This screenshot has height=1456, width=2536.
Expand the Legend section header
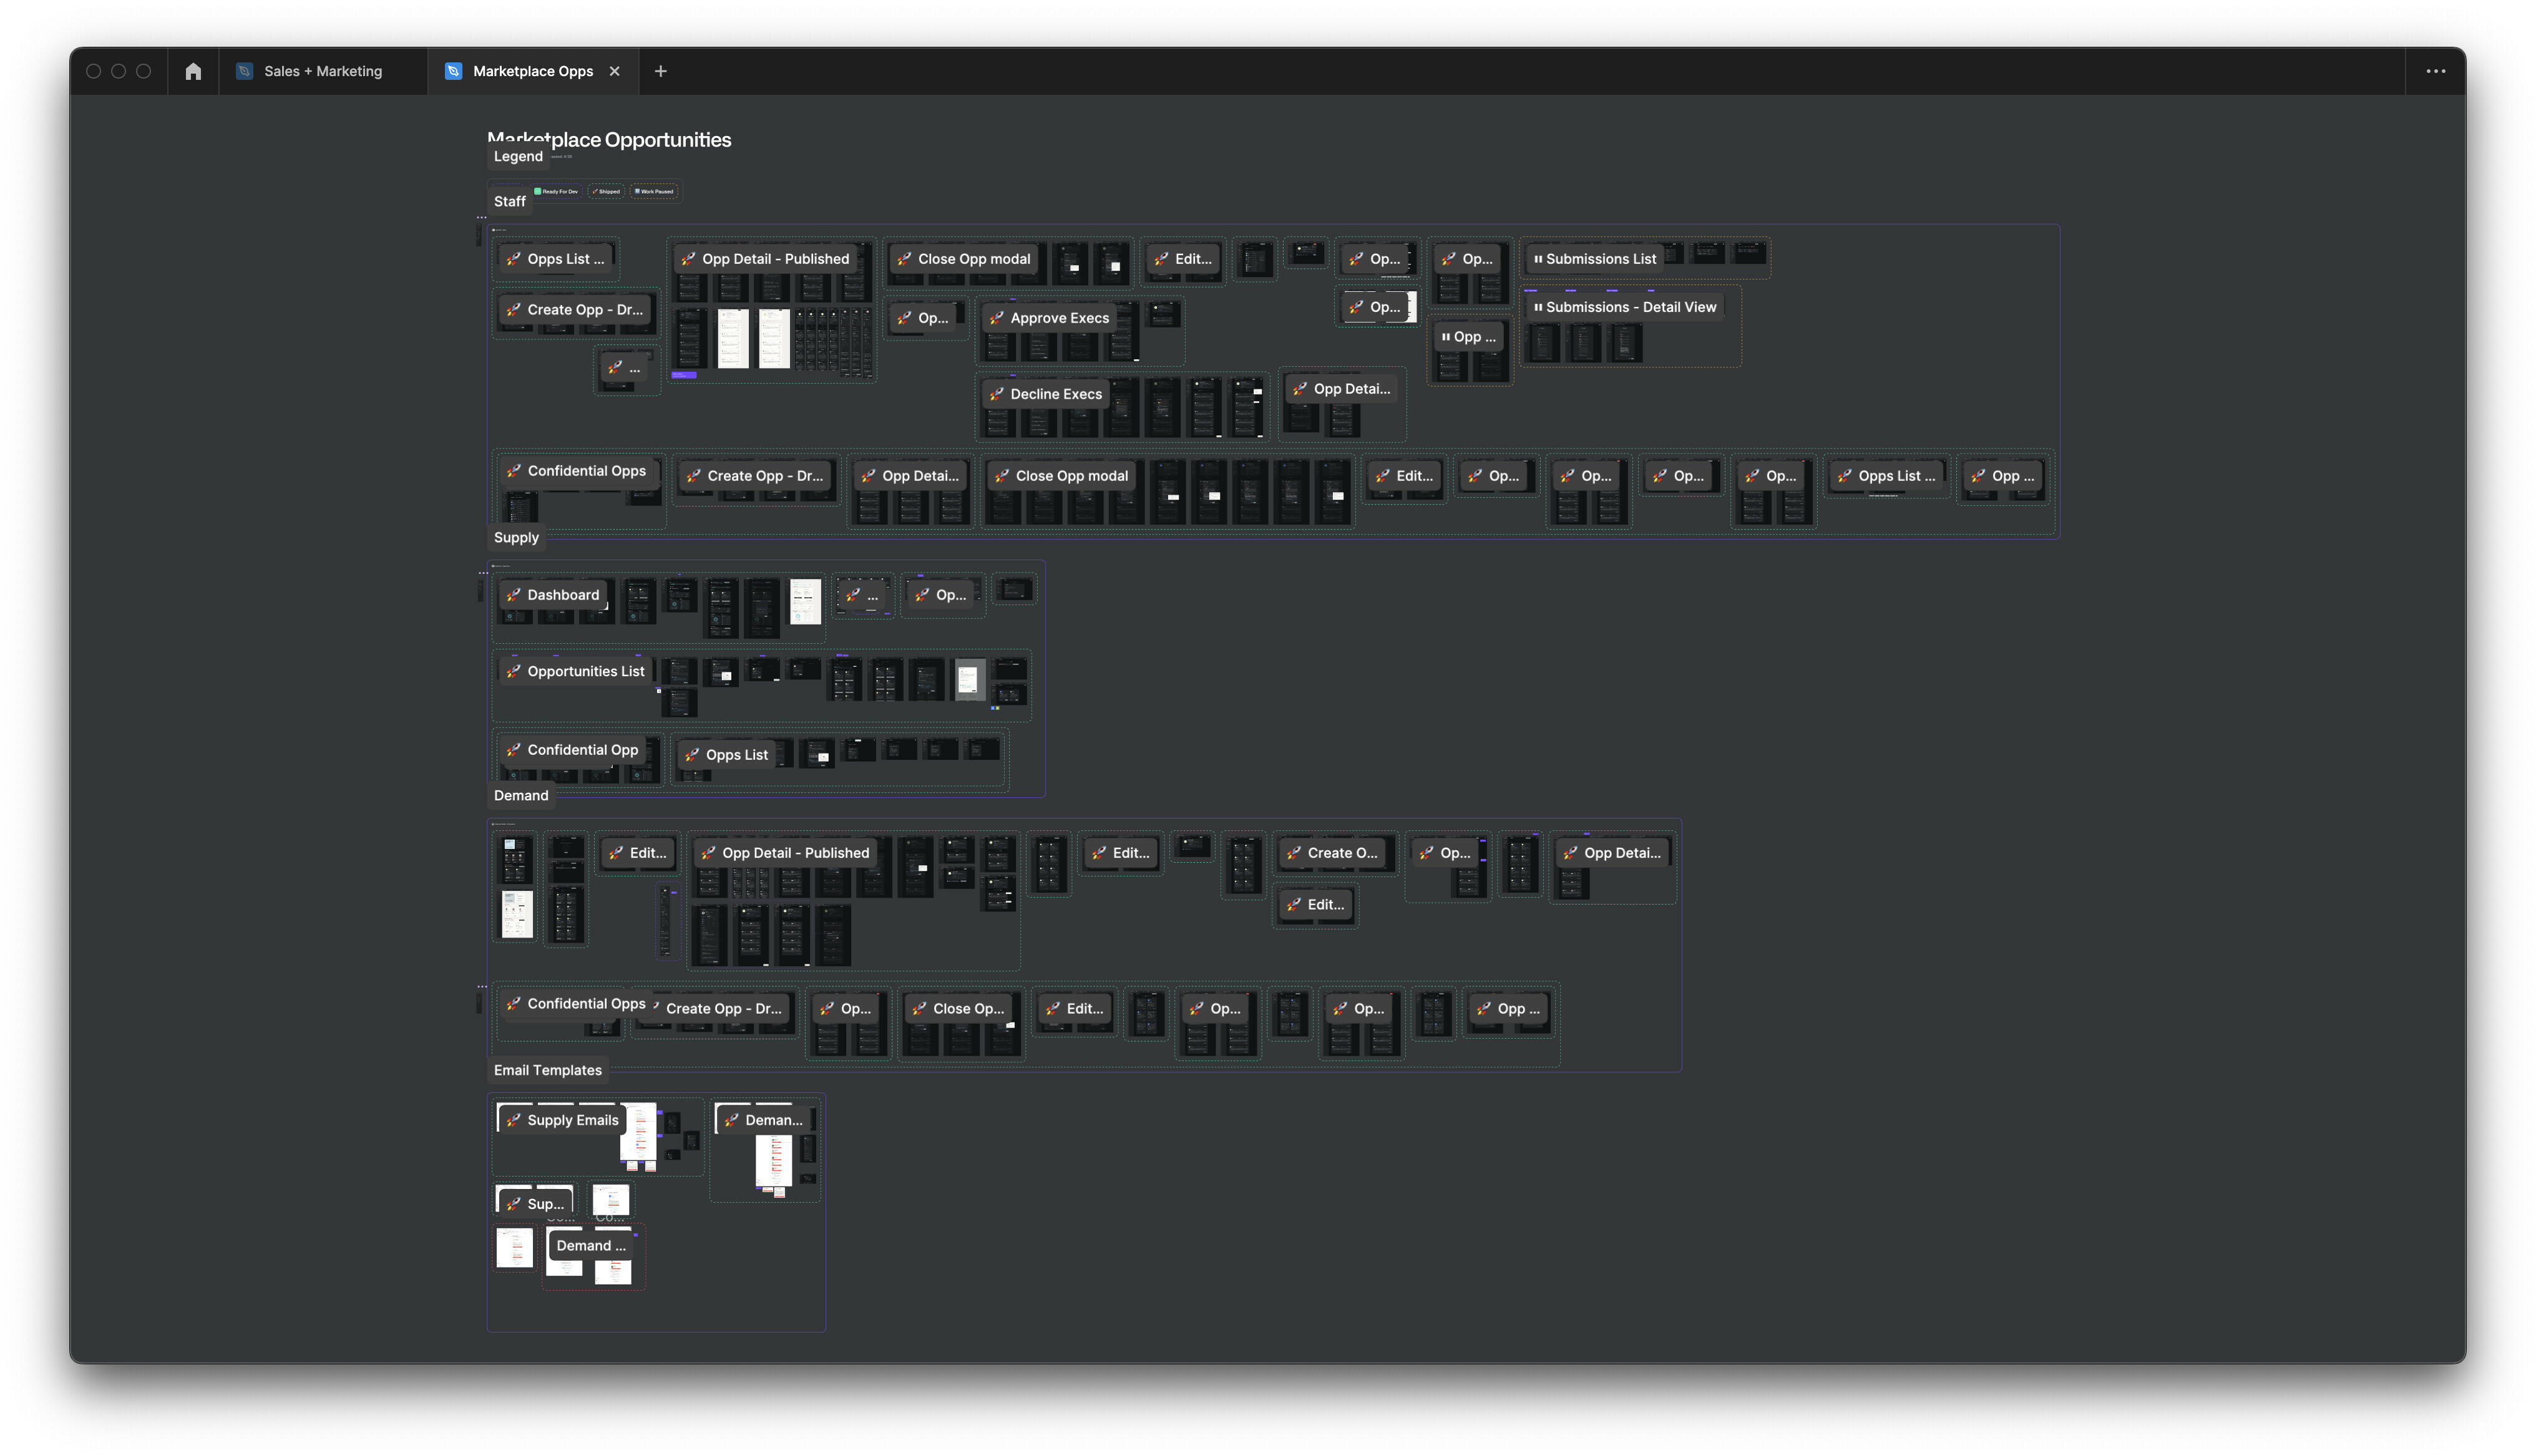[x=517, y=155]
